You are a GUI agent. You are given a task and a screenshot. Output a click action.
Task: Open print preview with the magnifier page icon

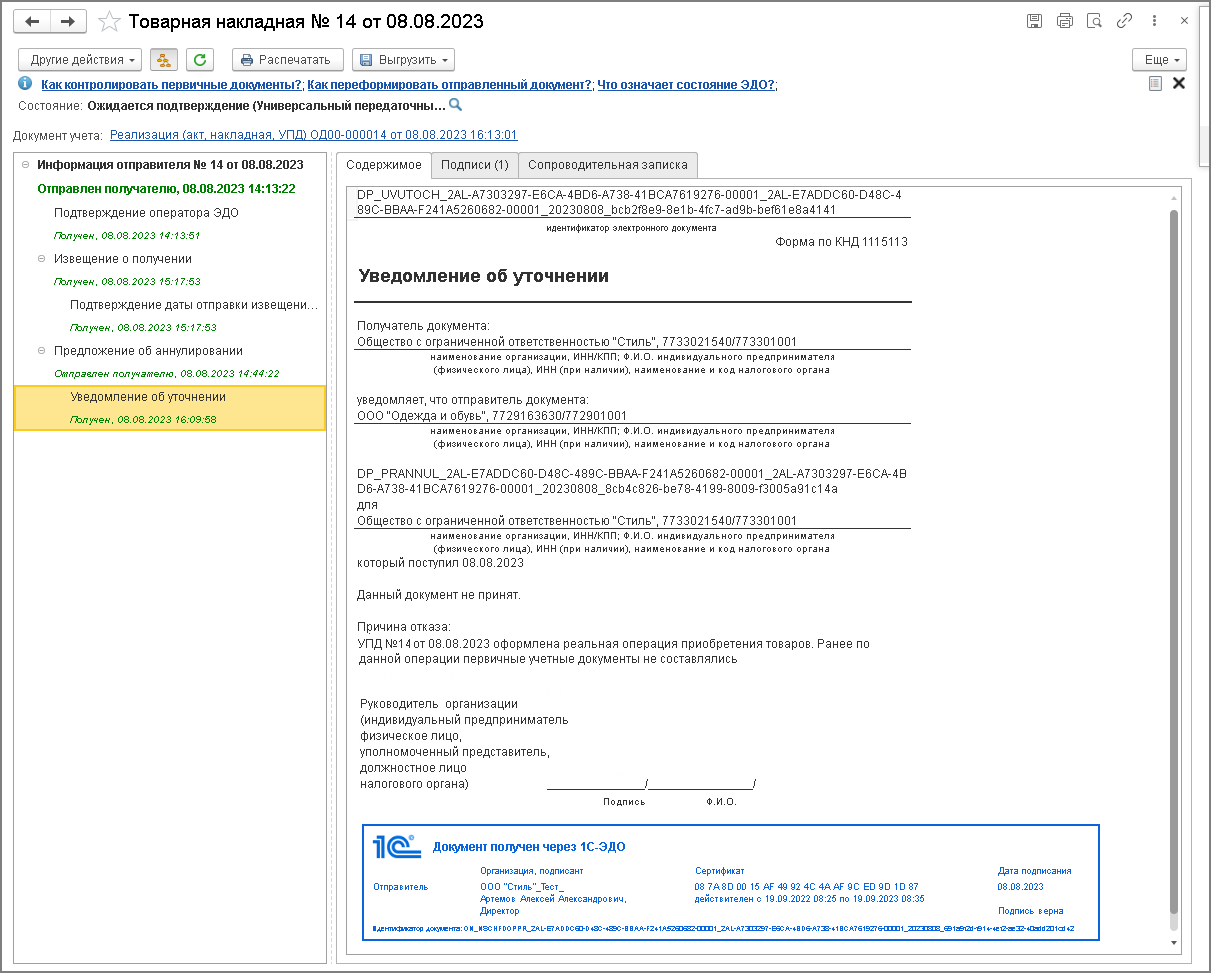click(1095, 21)
